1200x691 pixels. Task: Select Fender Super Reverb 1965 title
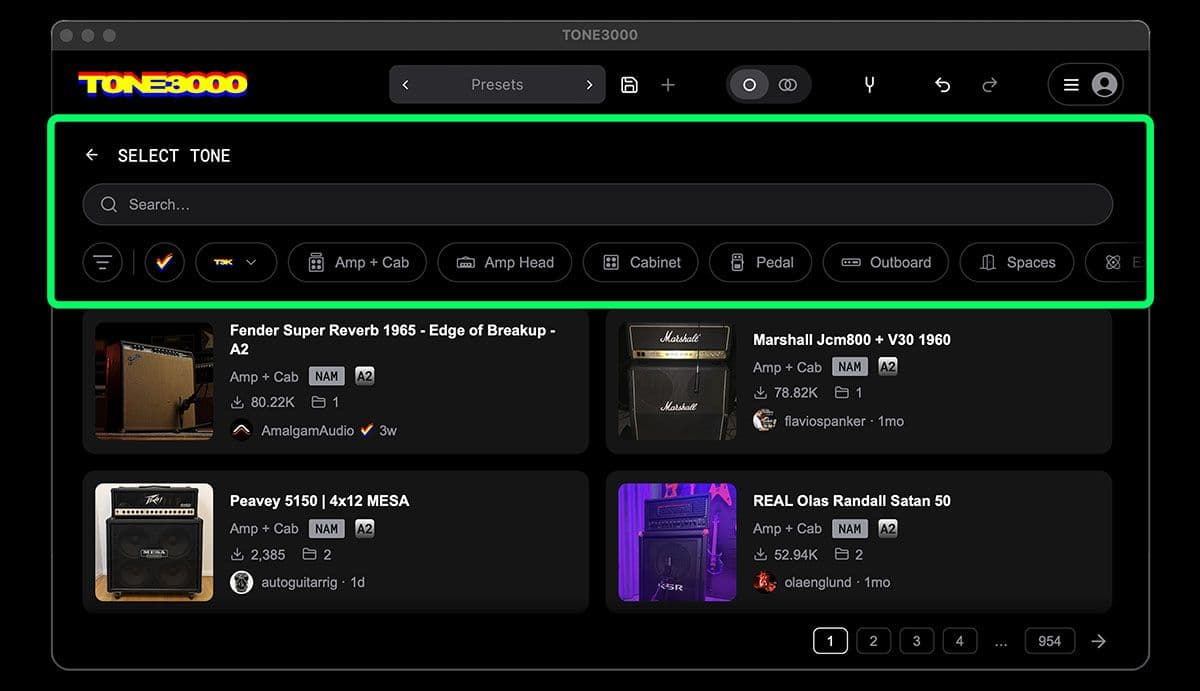pos(392,340)
